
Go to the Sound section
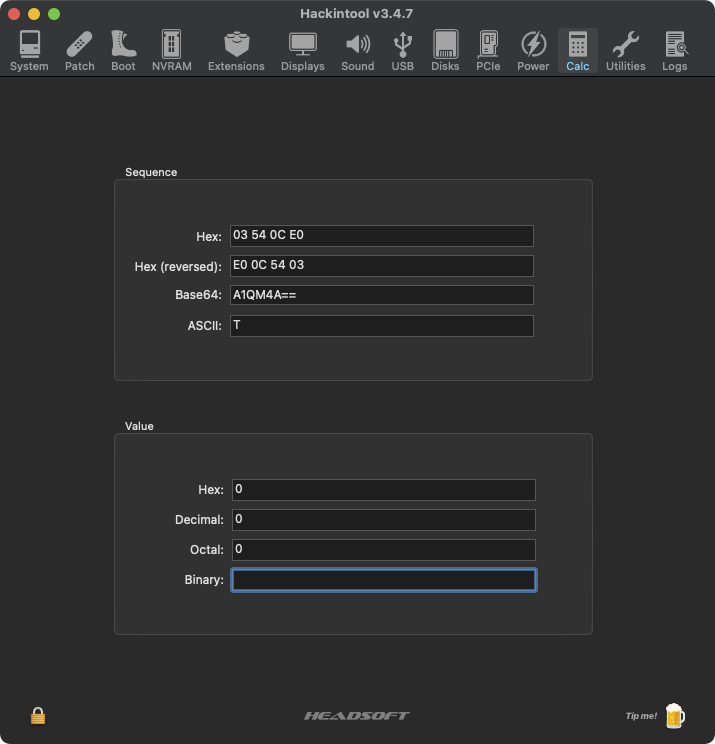pyautogui.click(x=358, y=51)
